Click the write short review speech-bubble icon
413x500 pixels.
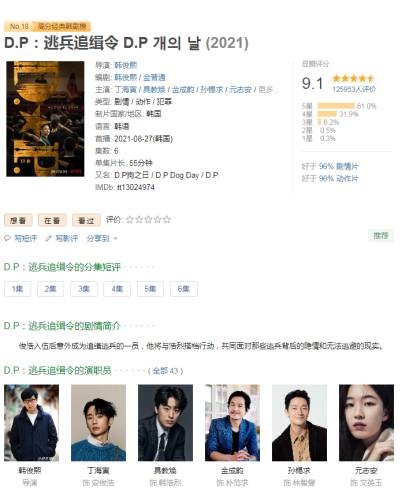pos(7,239)
